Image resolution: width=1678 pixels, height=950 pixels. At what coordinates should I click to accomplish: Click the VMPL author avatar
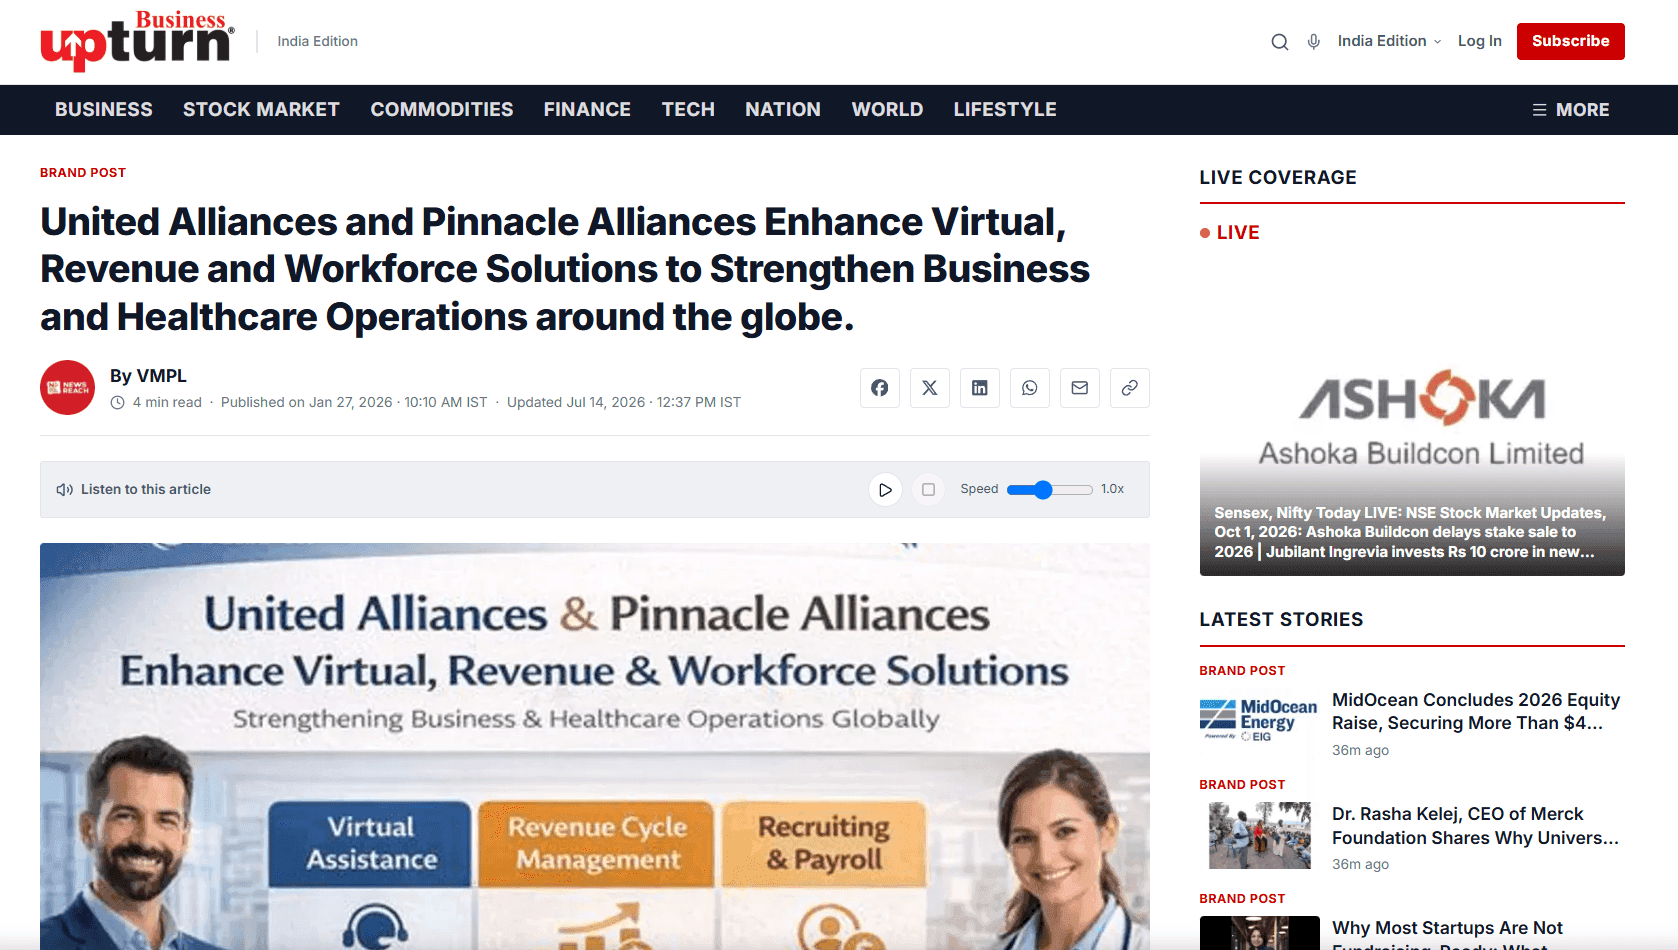click(x=68, y=388)
